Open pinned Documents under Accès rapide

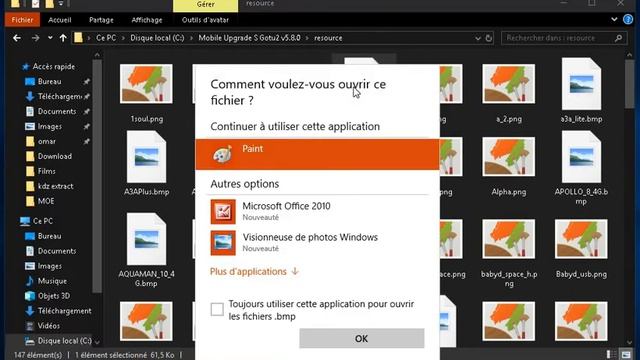coord(56,111)
